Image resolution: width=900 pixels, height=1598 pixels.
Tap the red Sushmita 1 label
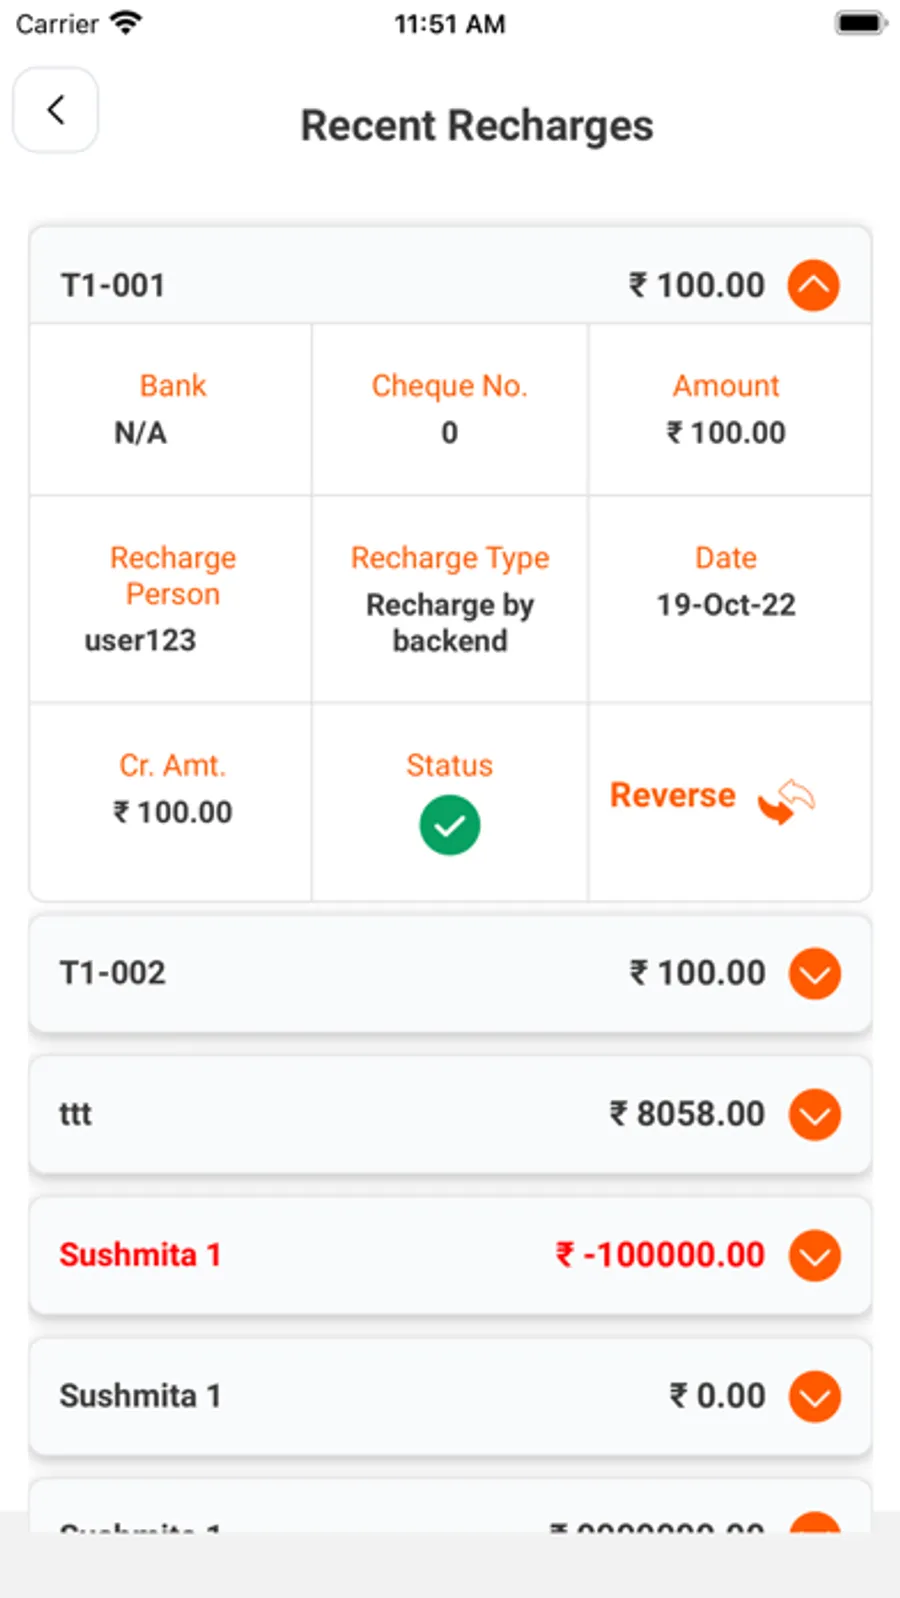coord(140,1255)
